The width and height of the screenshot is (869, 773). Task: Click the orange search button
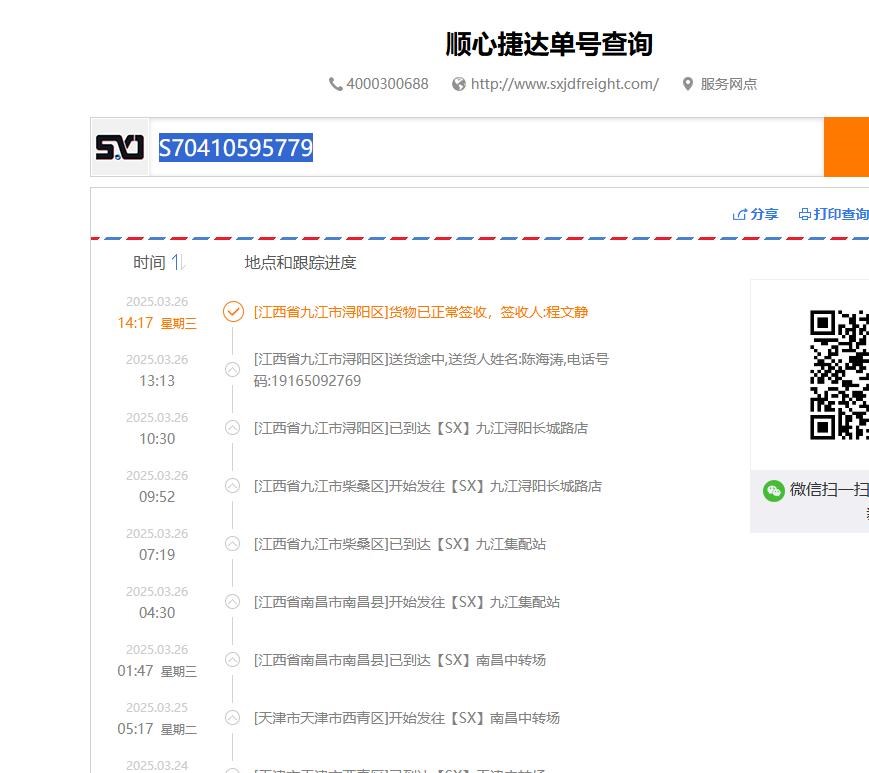pos(846,147)
